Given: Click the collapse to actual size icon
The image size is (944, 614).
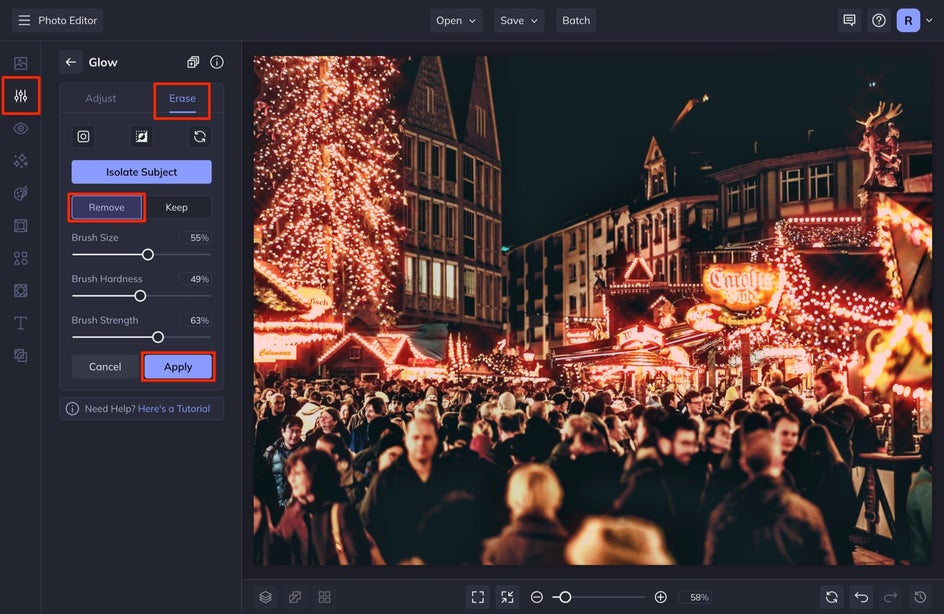Looking at the screenshot, I should pyautogui.click(x=508, y=597).
